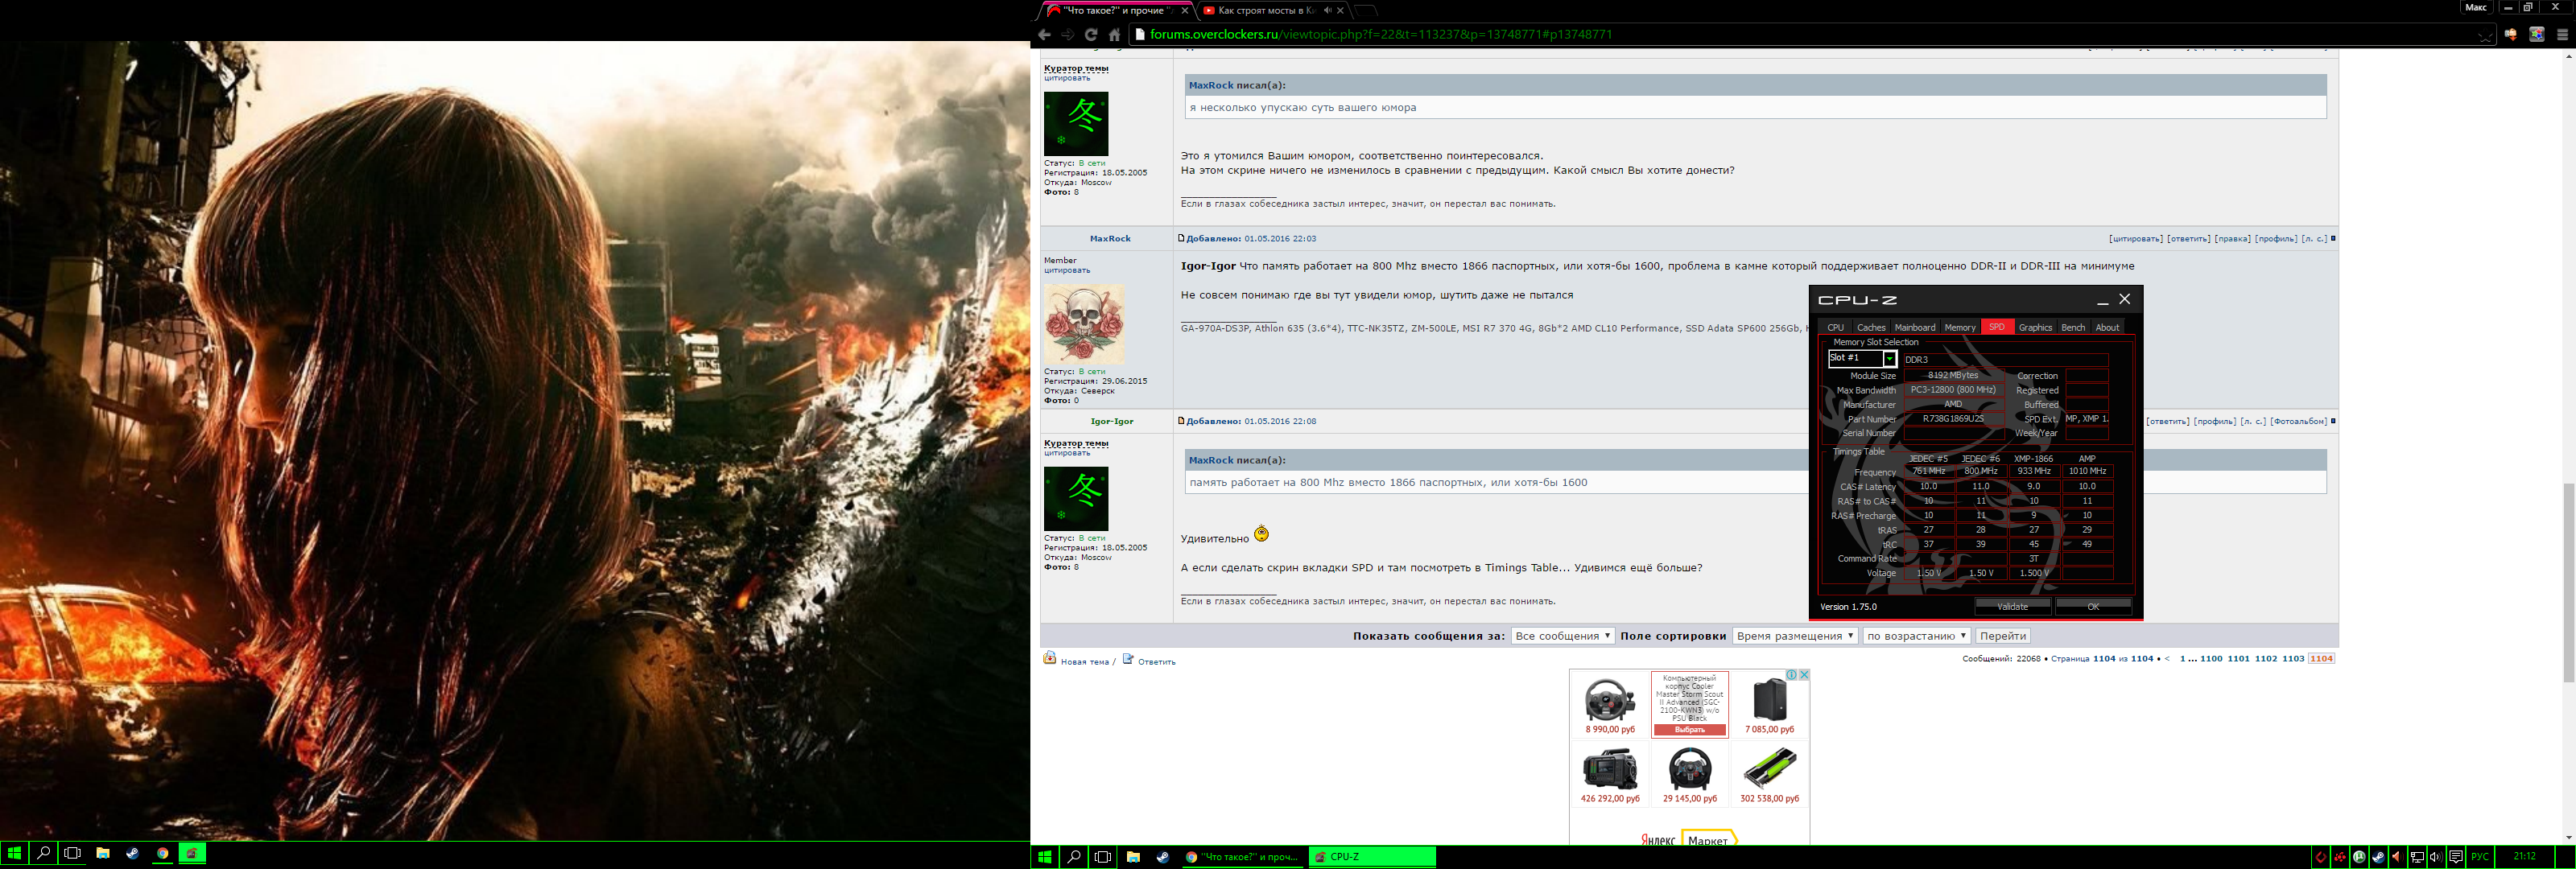Click the browser address bar URL

tap(1380, 35)
